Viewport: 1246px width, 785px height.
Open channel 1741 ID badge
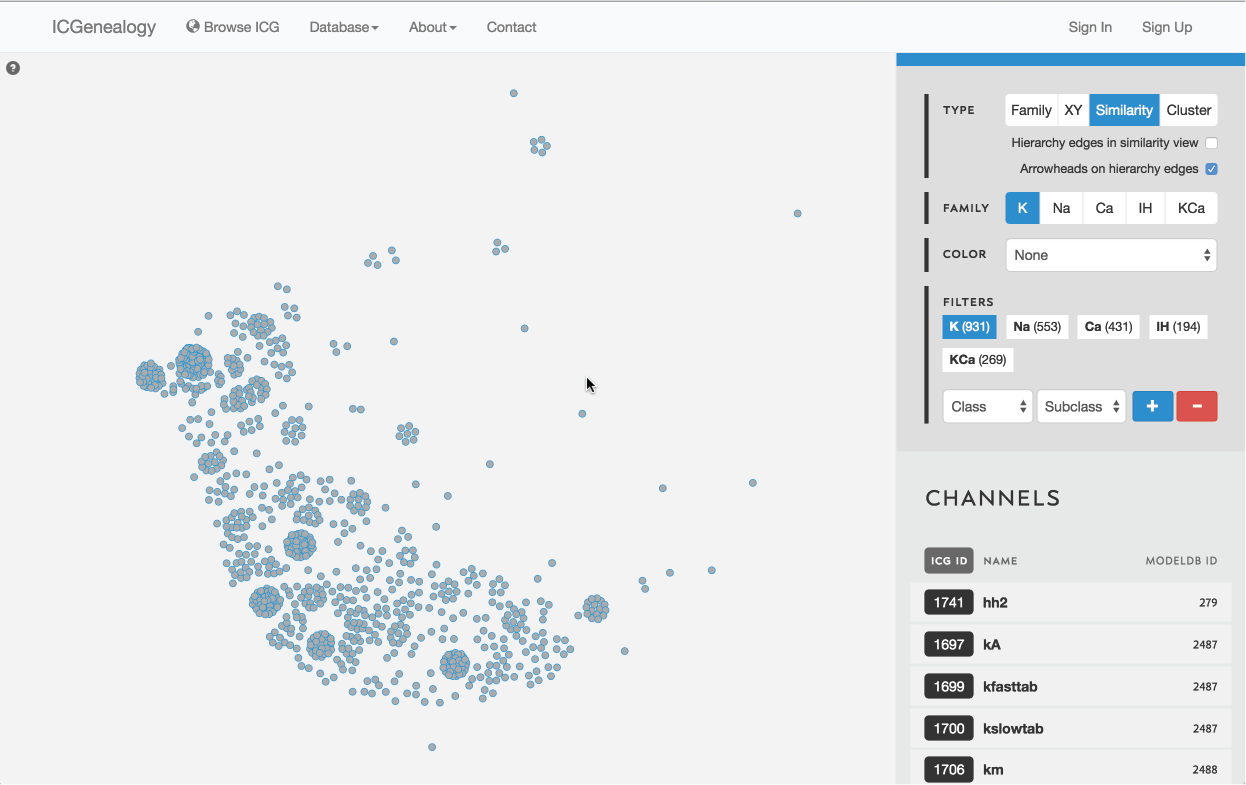tap(949, 602)
